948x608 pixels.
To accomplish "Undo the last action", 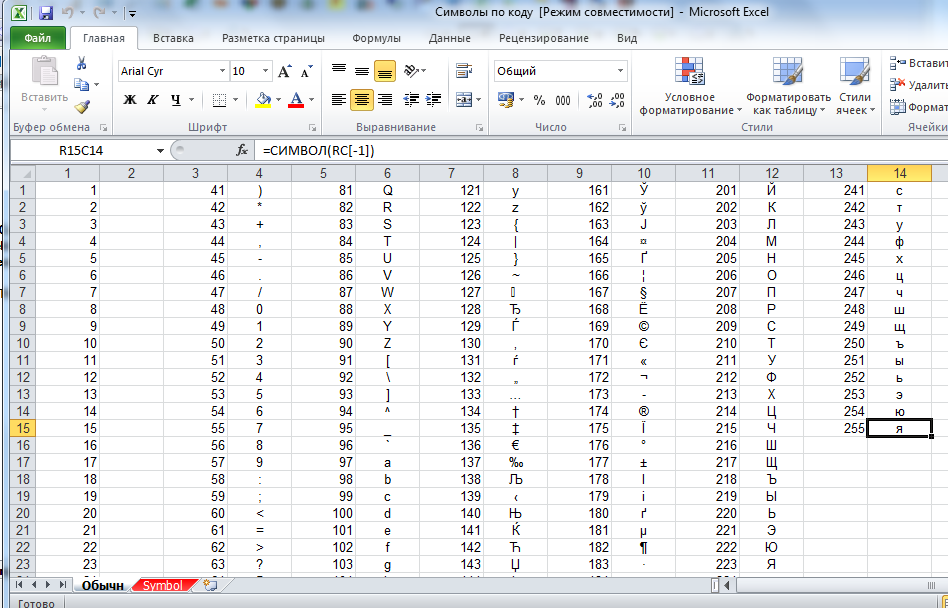I will [67, 12].
